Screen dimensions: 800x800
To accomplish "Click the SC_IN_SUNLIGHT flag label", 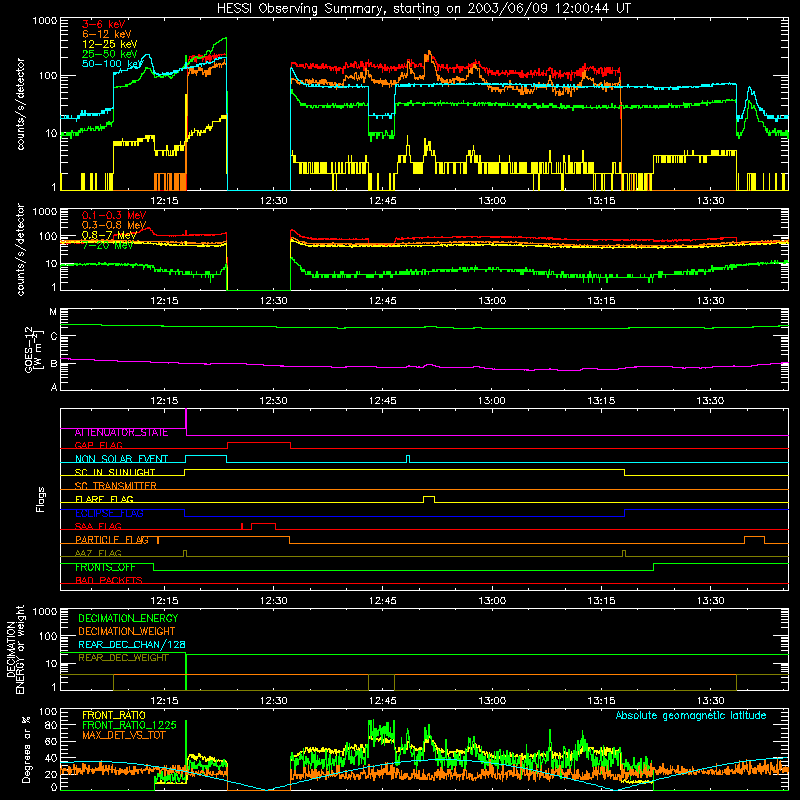I will click(115, 472).
